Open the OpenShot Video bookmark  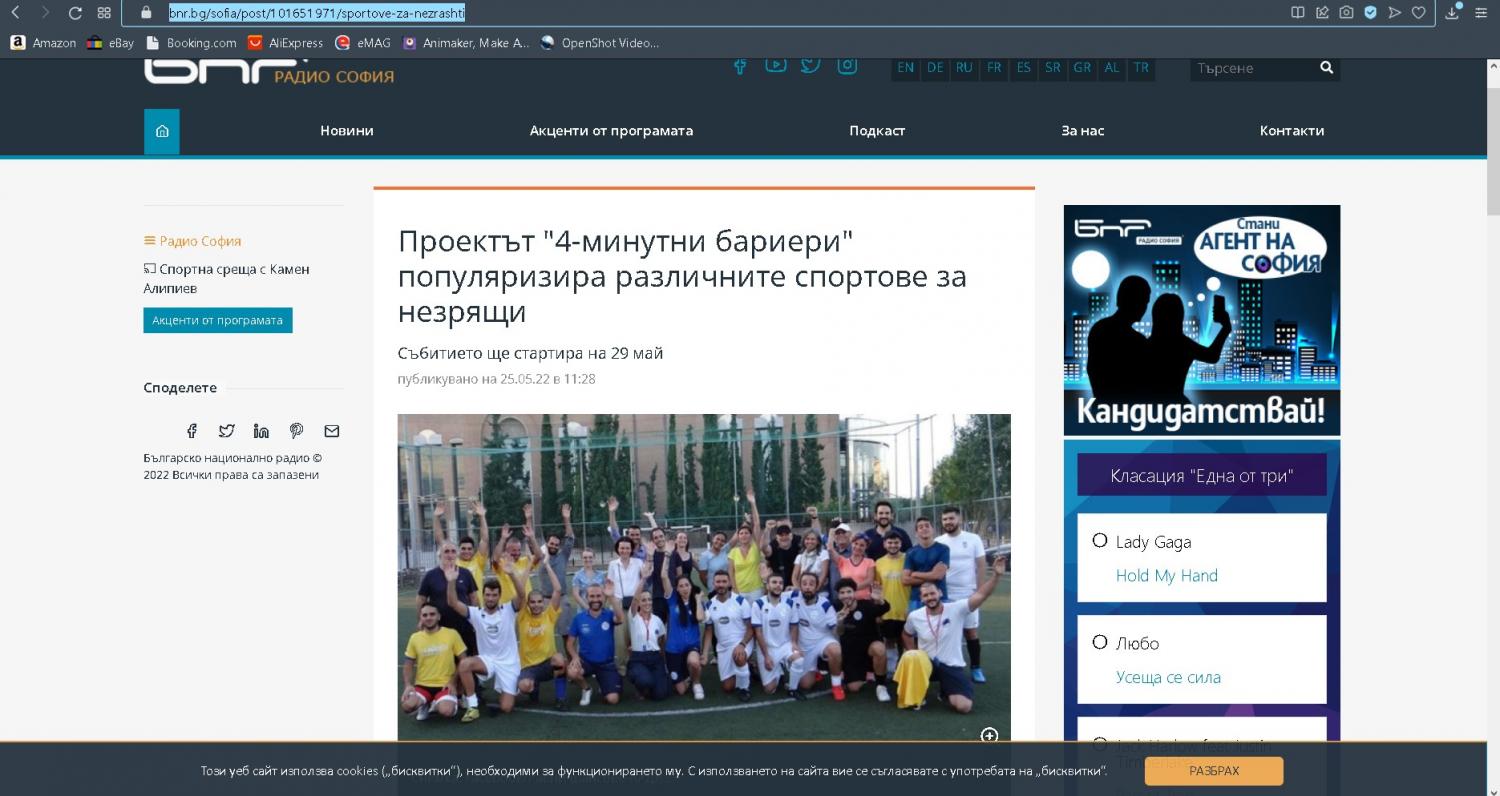[x=600, y=43]
